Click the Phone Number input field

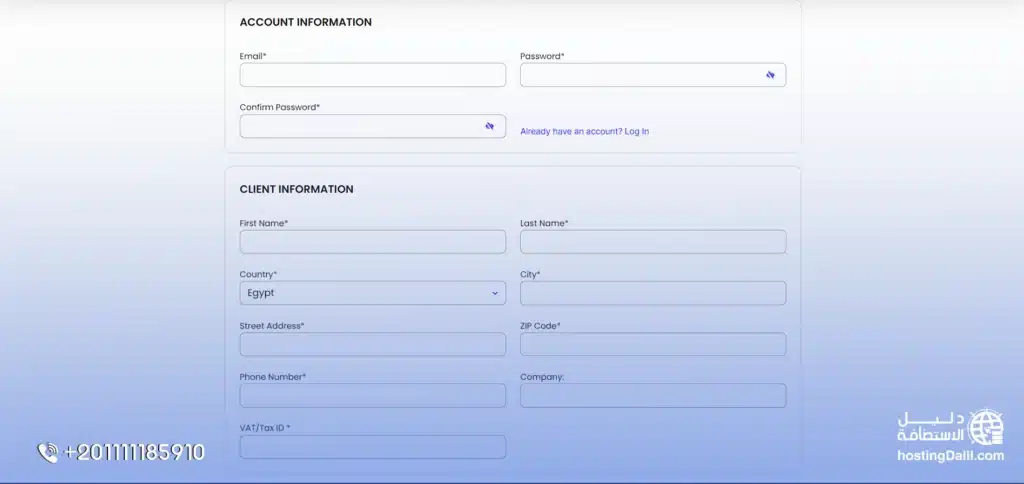pos(372,395)
